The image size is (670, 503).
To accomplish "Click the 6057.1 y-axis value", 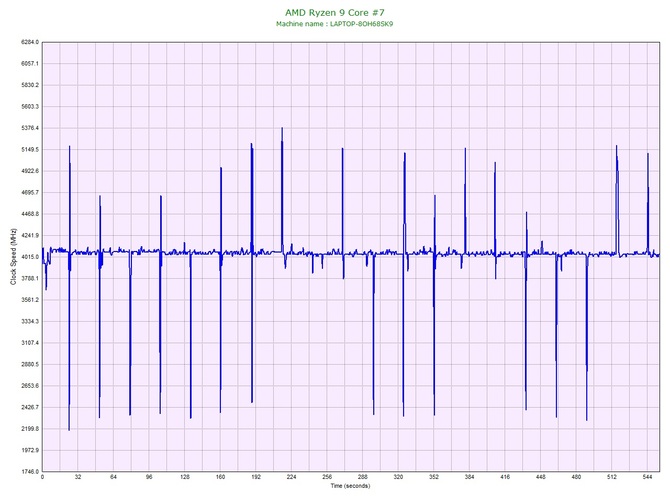I will [29, 64].
